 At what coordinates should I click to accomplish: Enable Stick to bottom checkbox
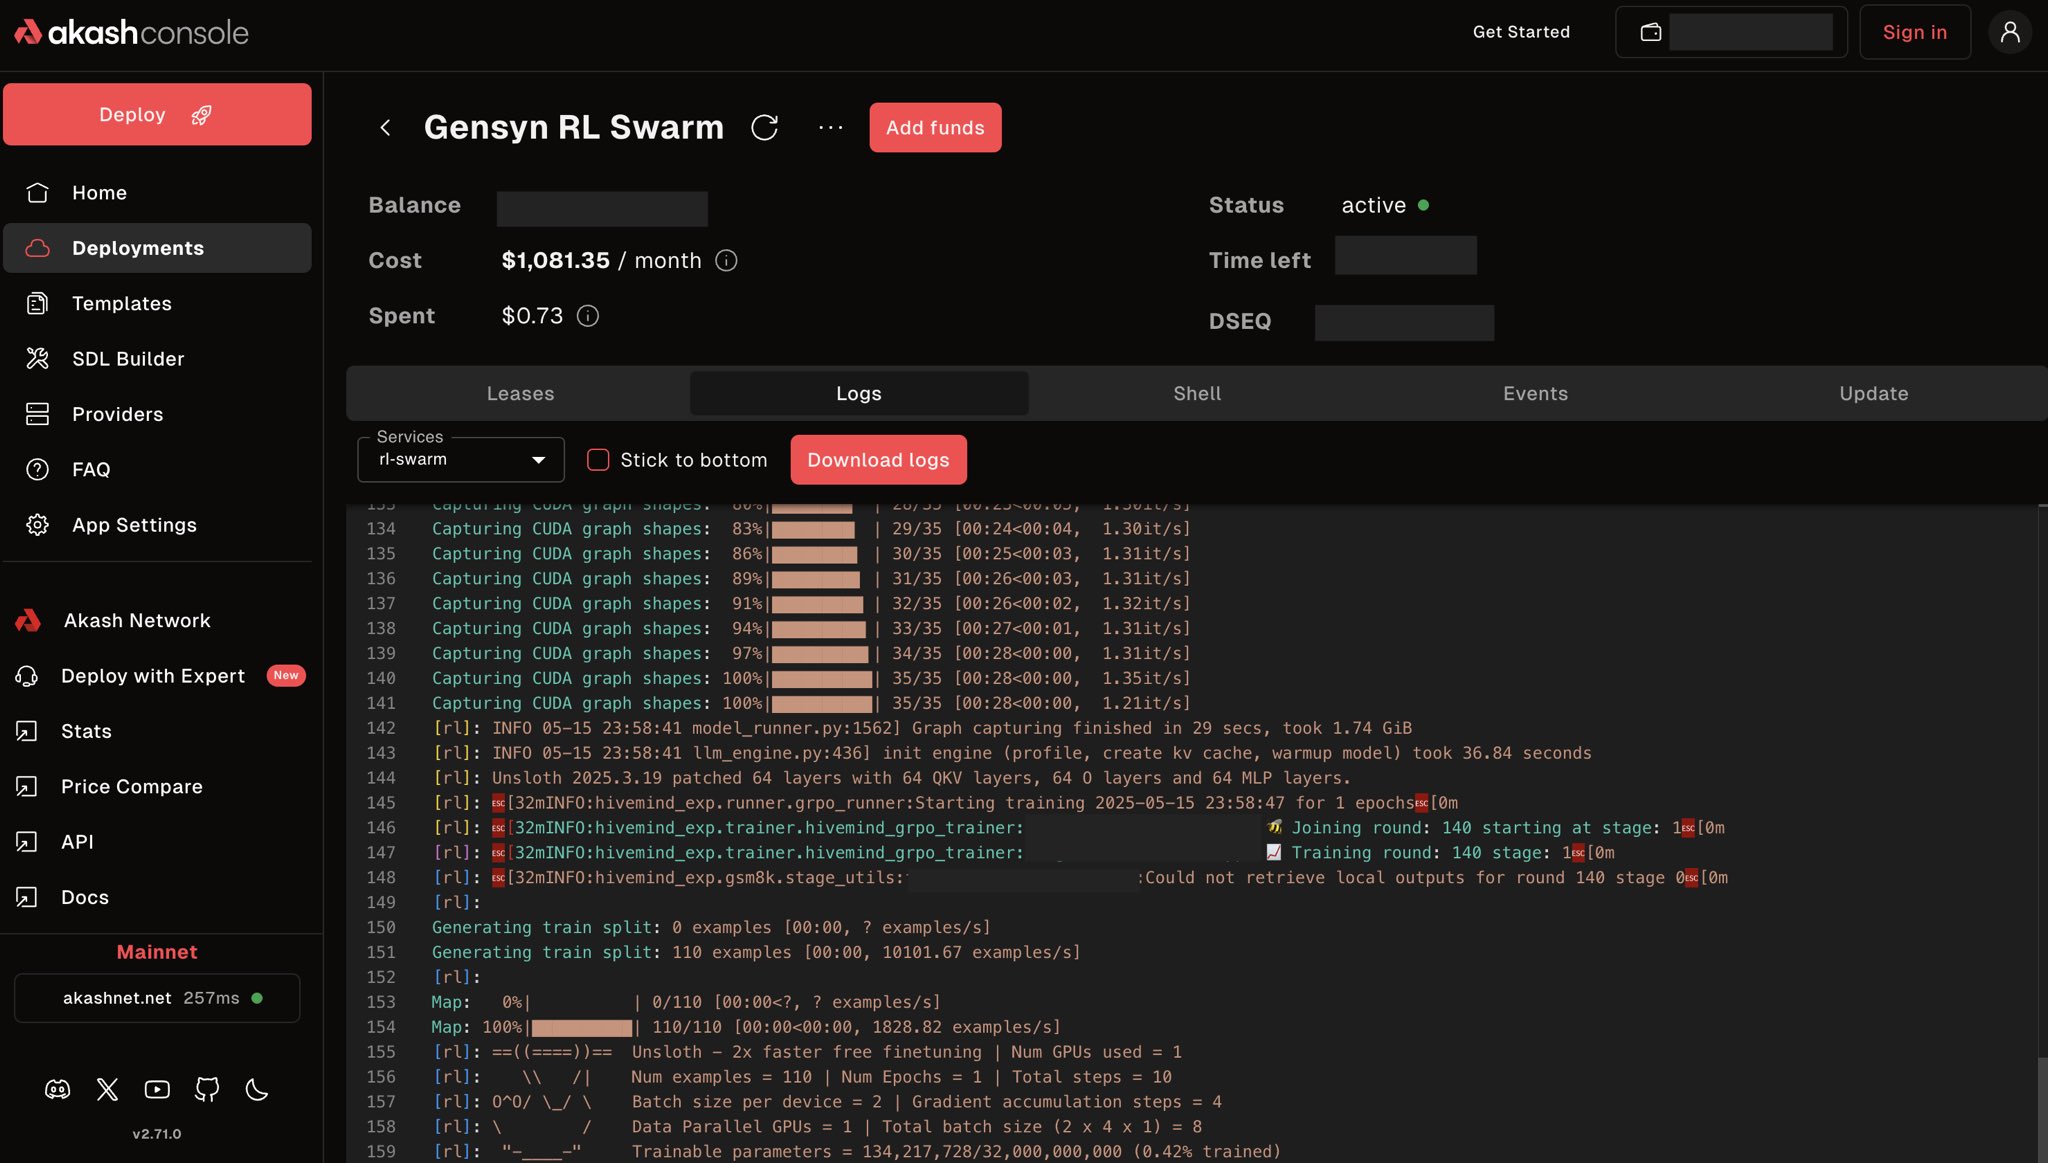coord(598,459)
